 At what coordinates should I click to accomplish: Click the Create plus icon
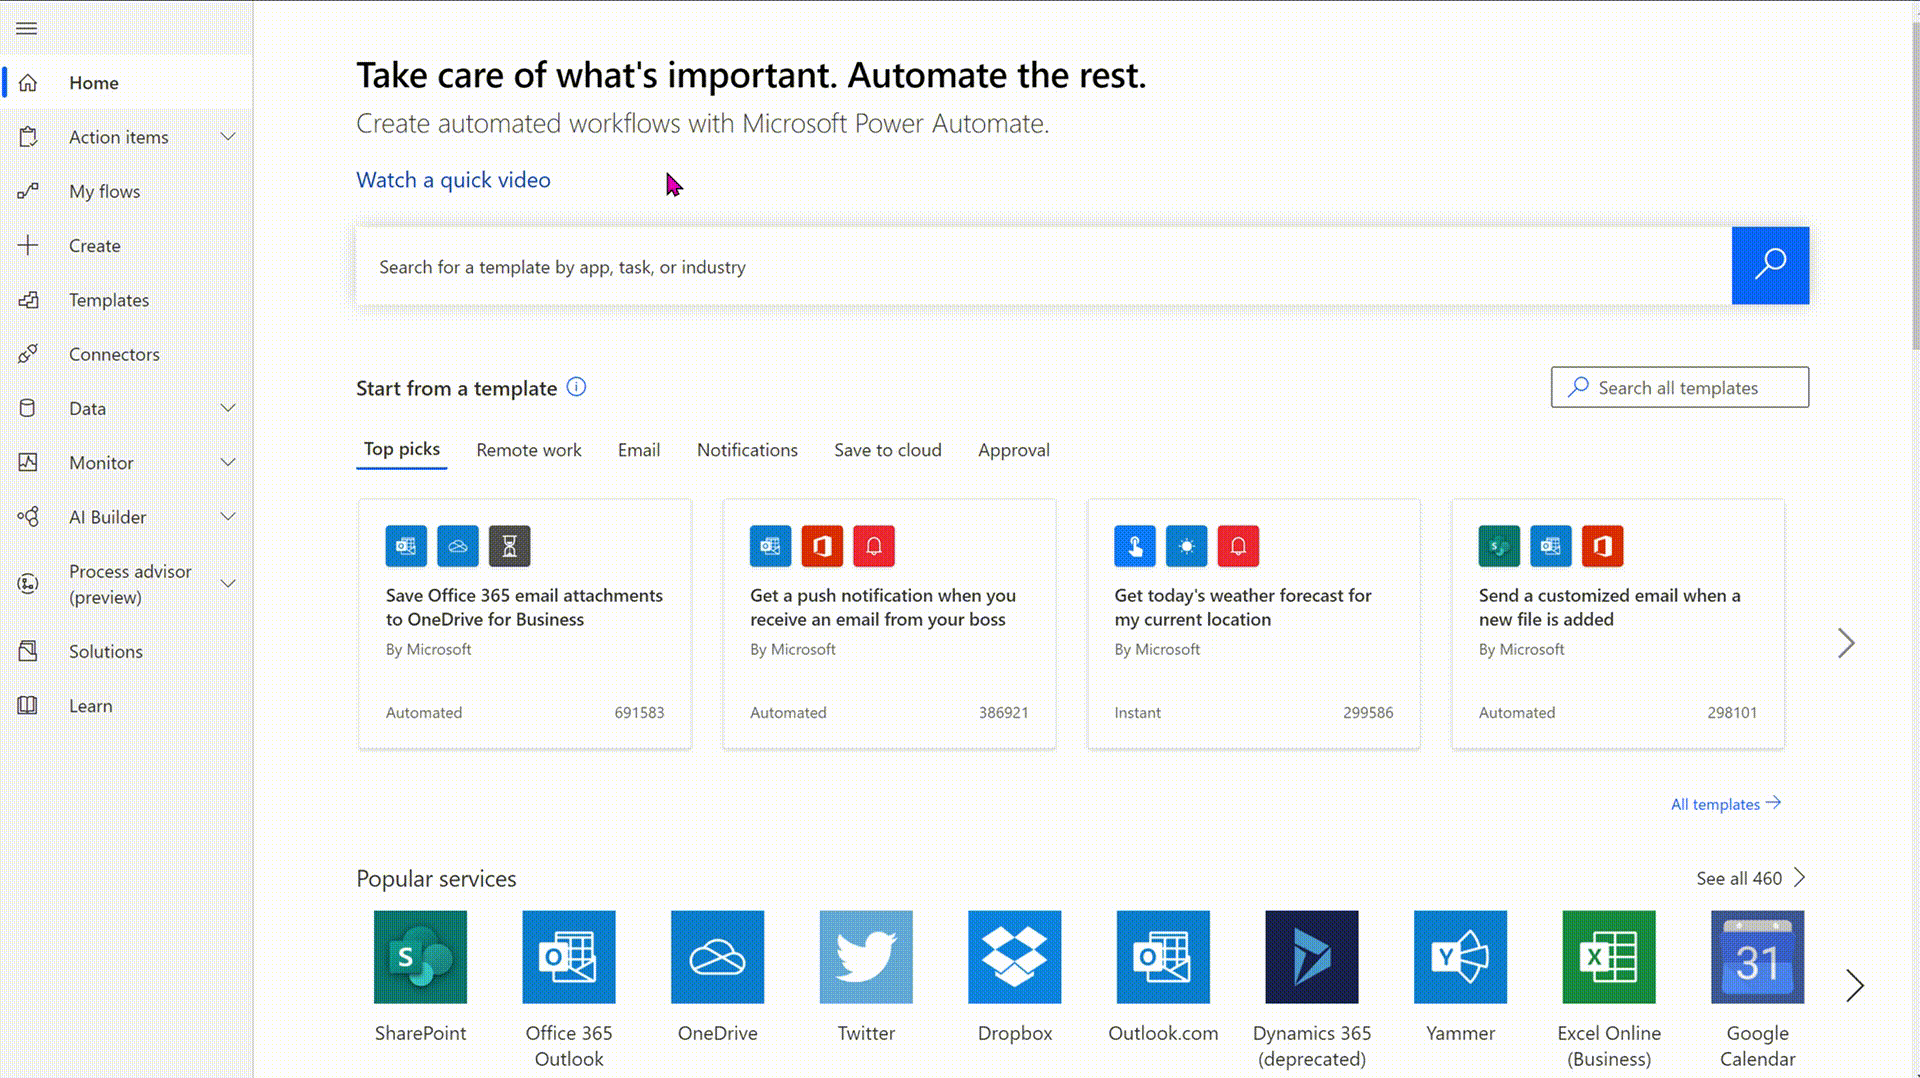[x=28, y=245]
